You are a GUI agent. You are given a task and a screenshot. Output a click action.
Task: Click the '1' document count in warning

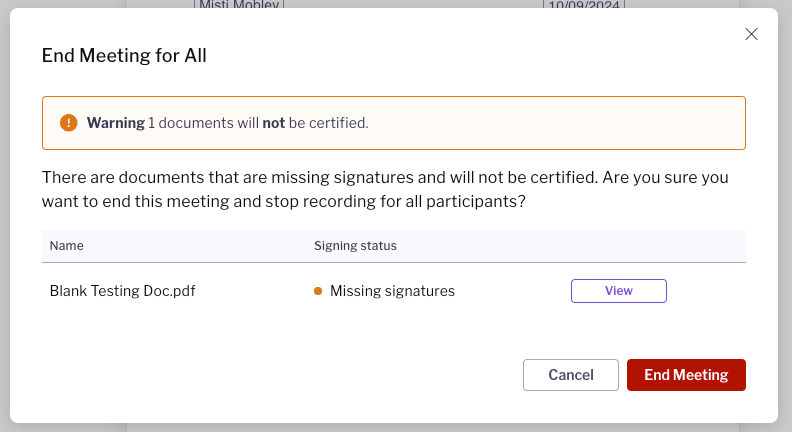coord(151,123)
